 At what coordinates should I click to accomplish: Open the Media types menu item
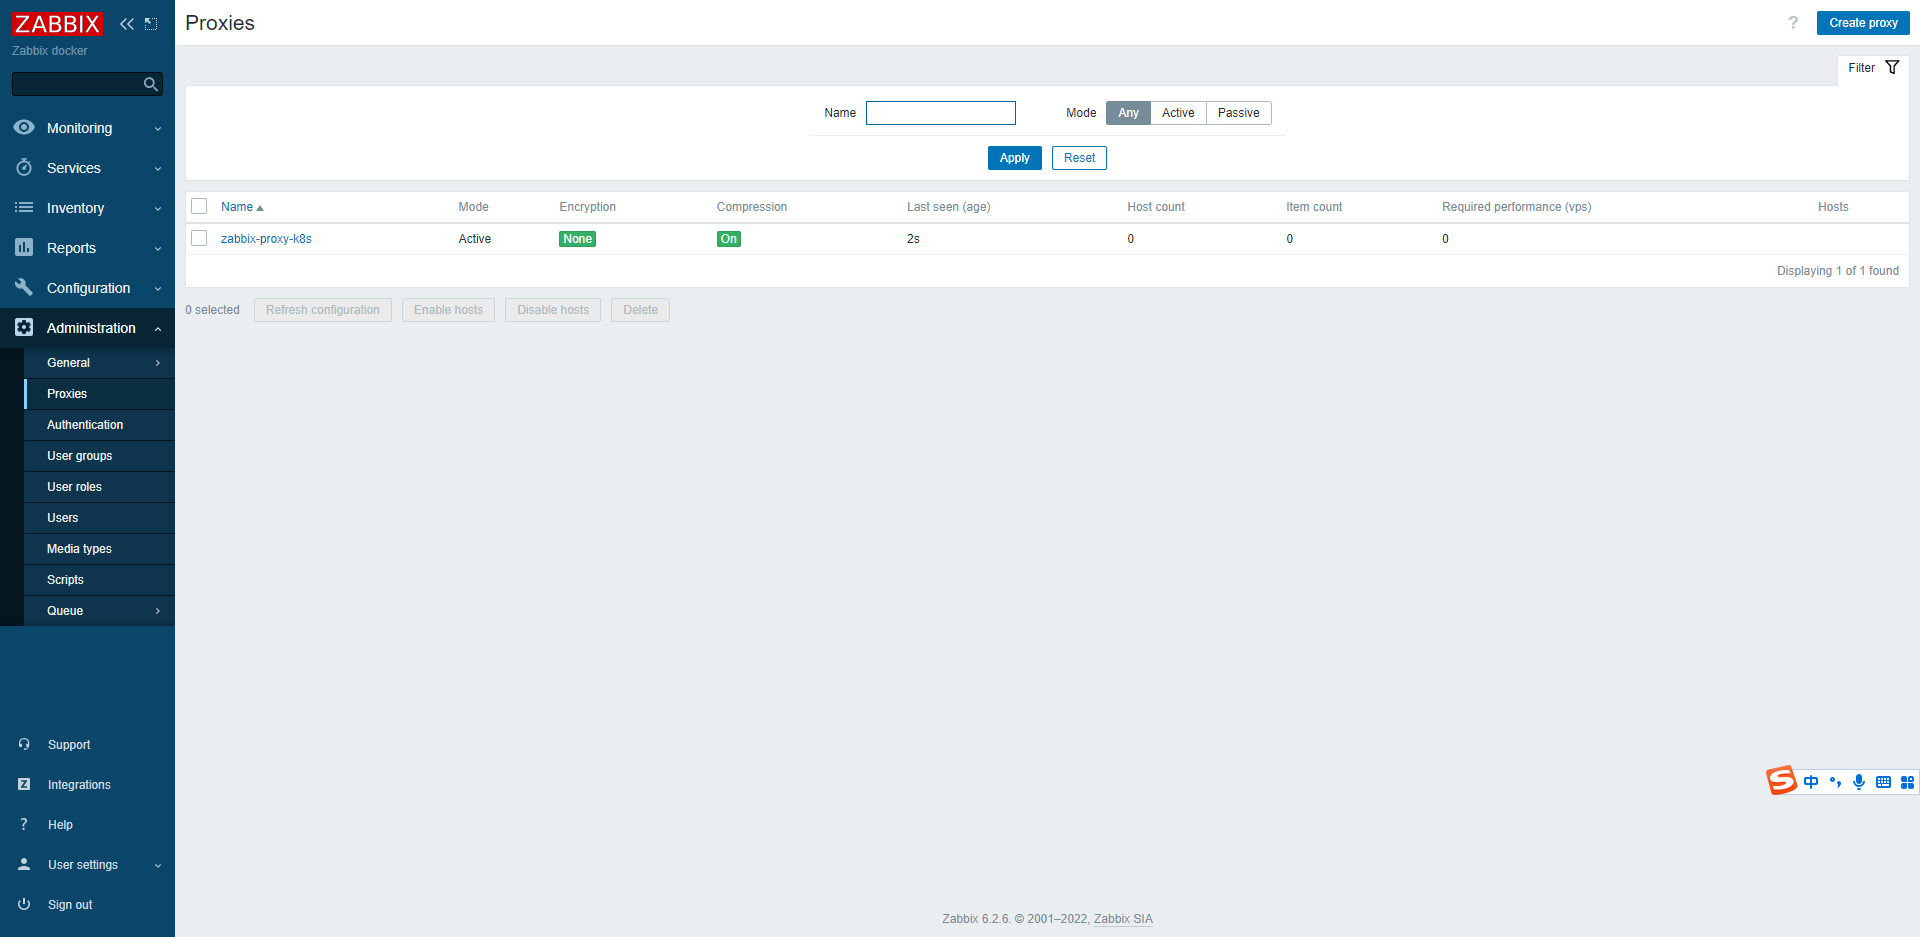coord(99,549)
